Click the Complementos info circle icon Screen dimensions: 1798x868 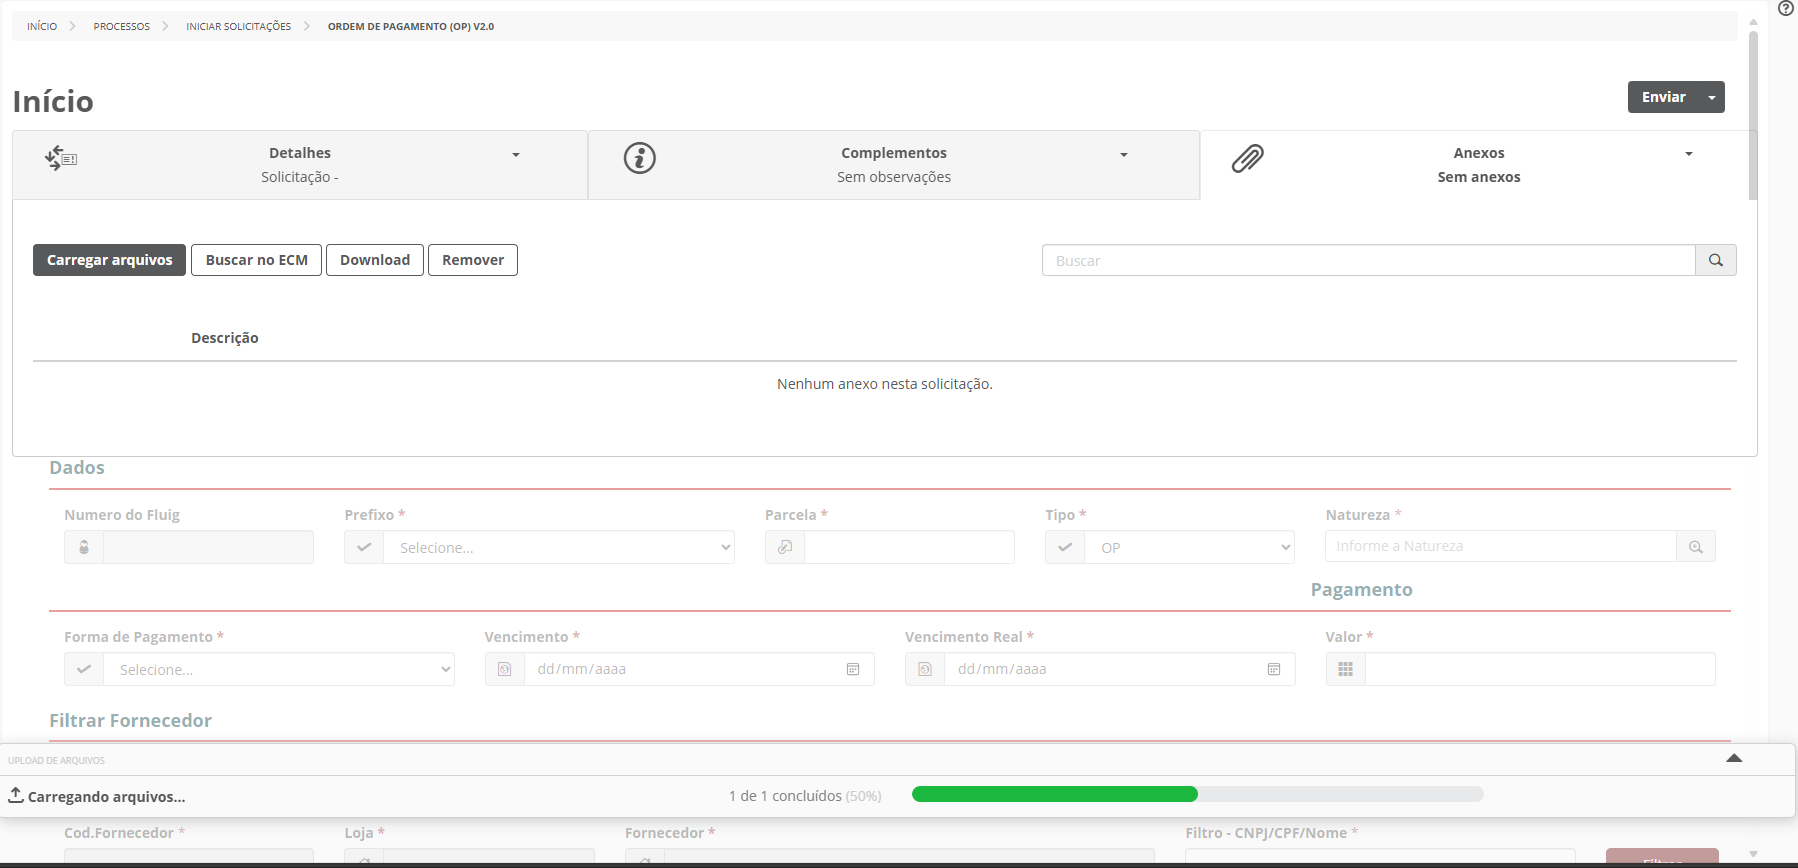(x=639, y=158)
